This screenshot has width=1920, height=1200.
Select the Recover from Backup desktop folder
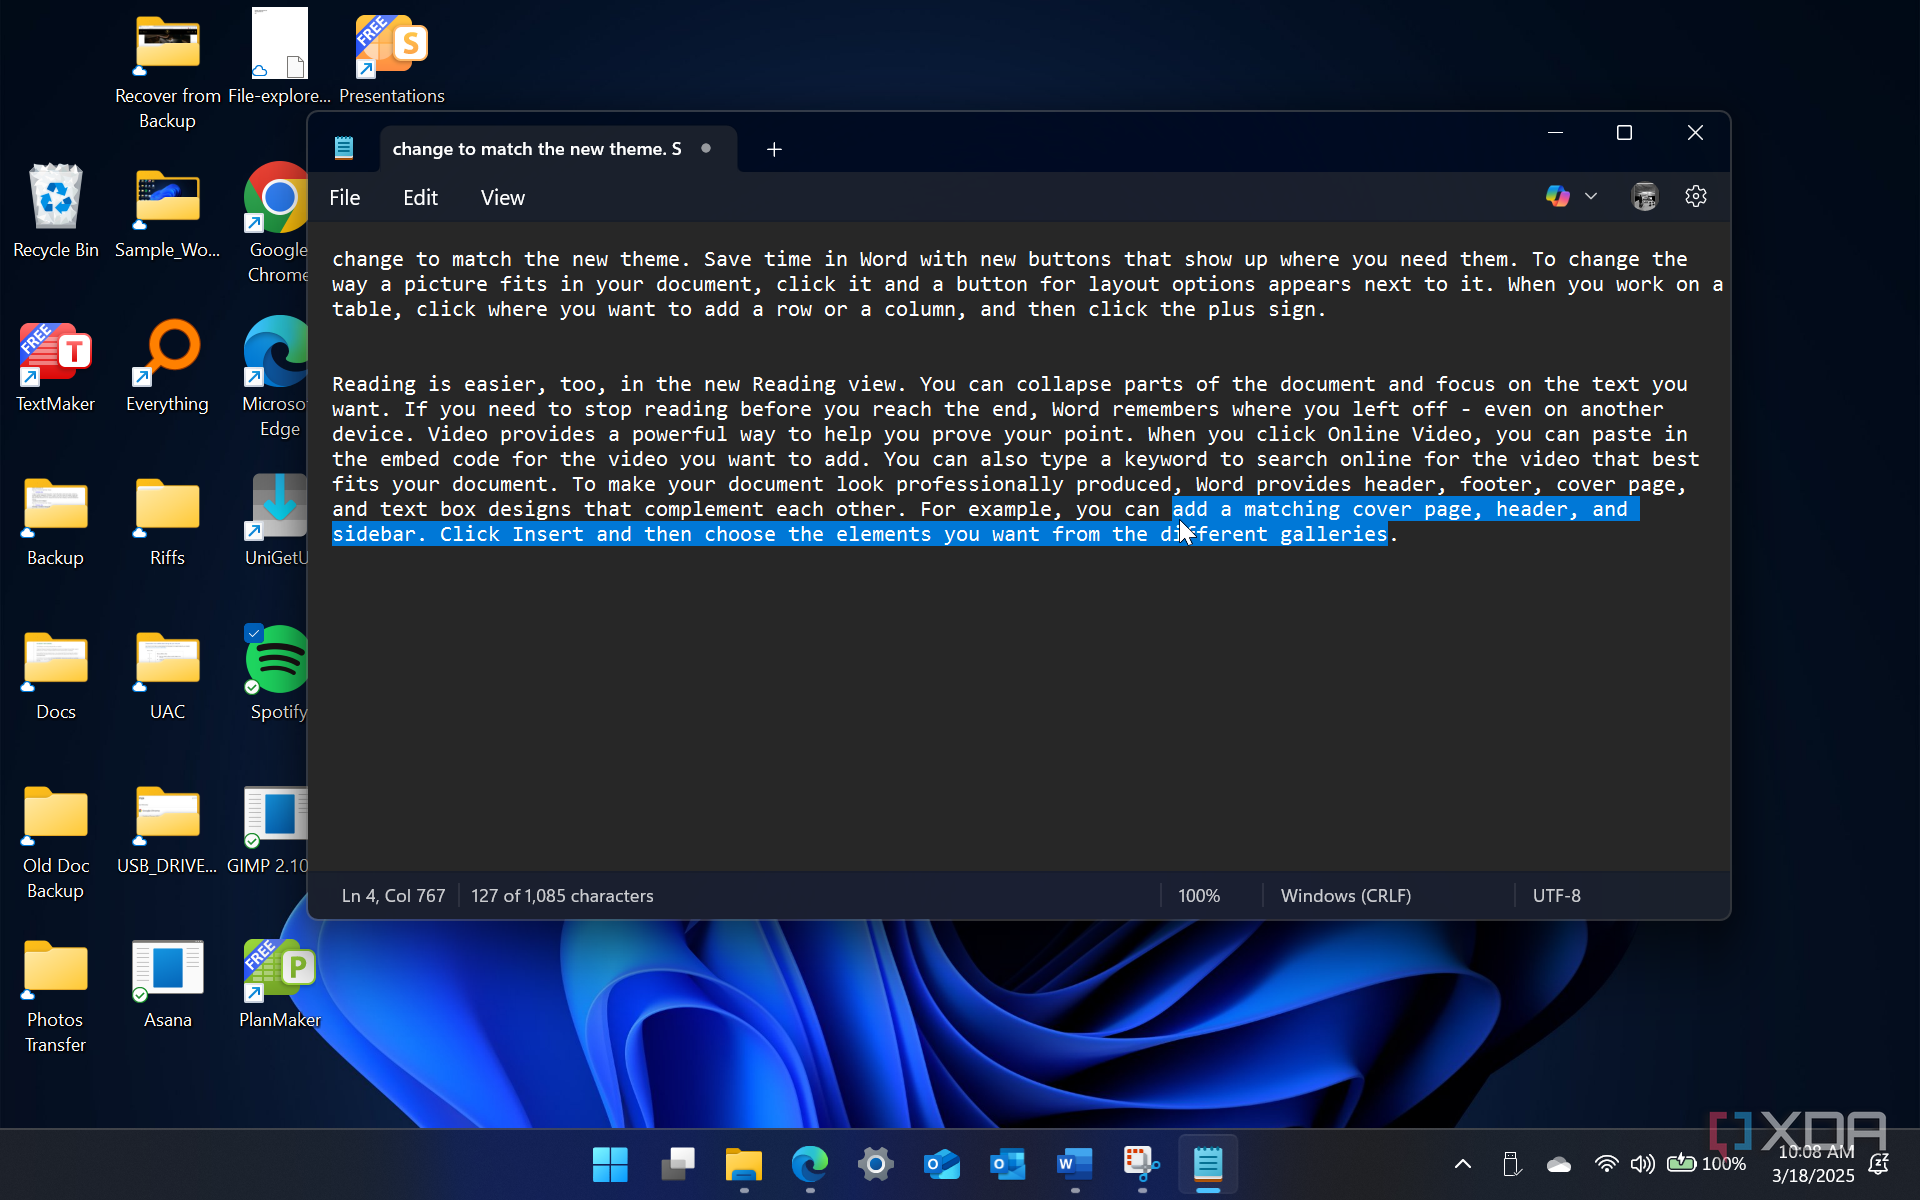pyautogui.click(x=168, y=71)
